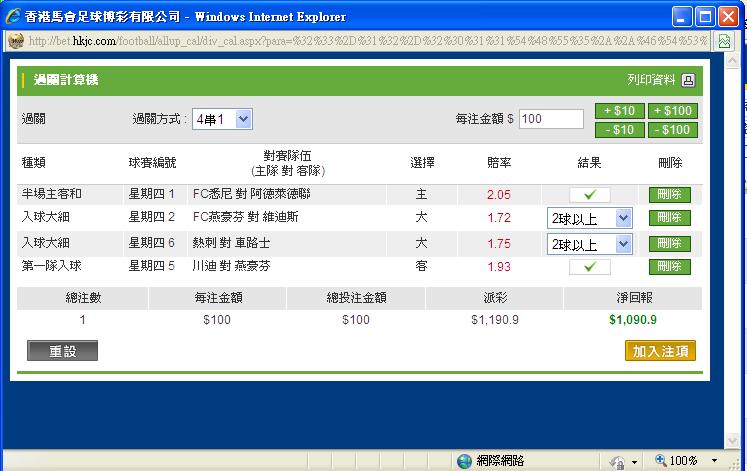Click the orange 加入注項 button

coord(660,351)
